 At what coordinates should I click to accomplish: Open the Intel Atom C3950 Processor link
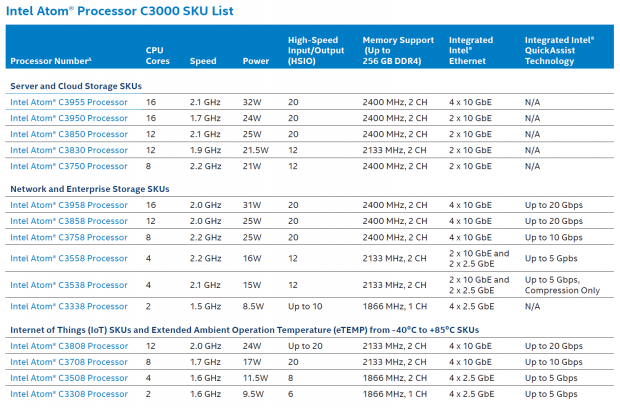tap(69, 118)
